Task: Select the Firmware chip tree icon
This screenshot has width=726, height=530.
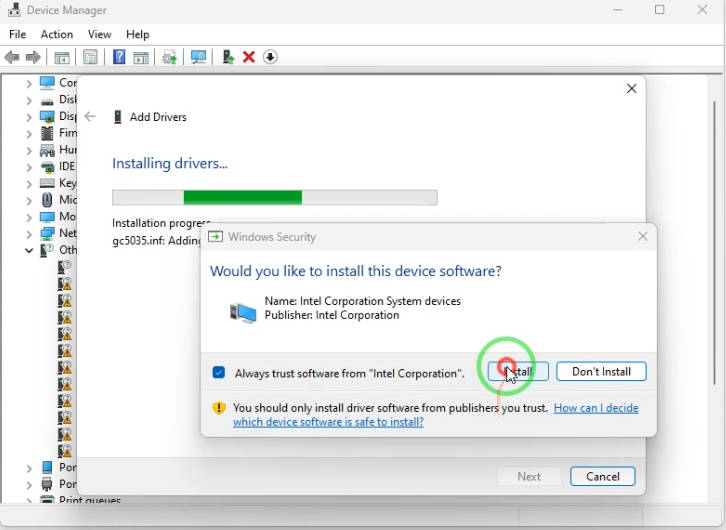Action: (x=47, y=133)
